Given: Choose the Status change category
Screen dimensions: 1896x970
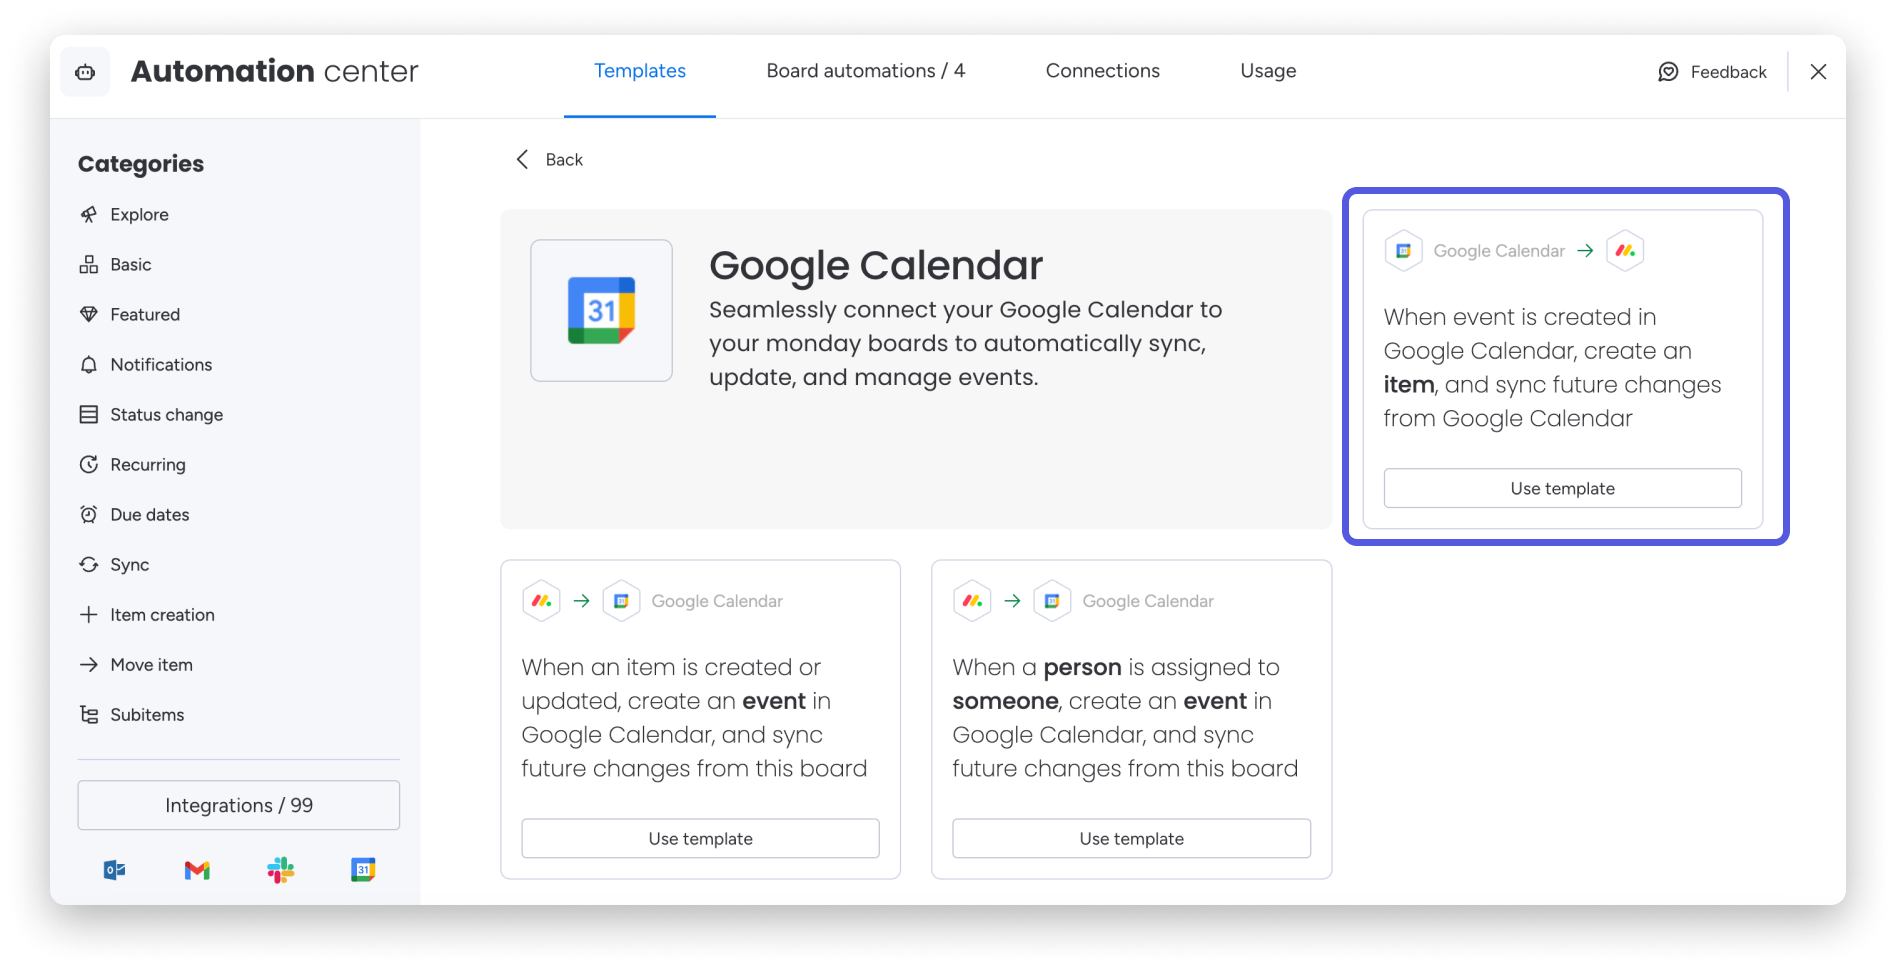Looking at the screenshot, I should point(151,415).
